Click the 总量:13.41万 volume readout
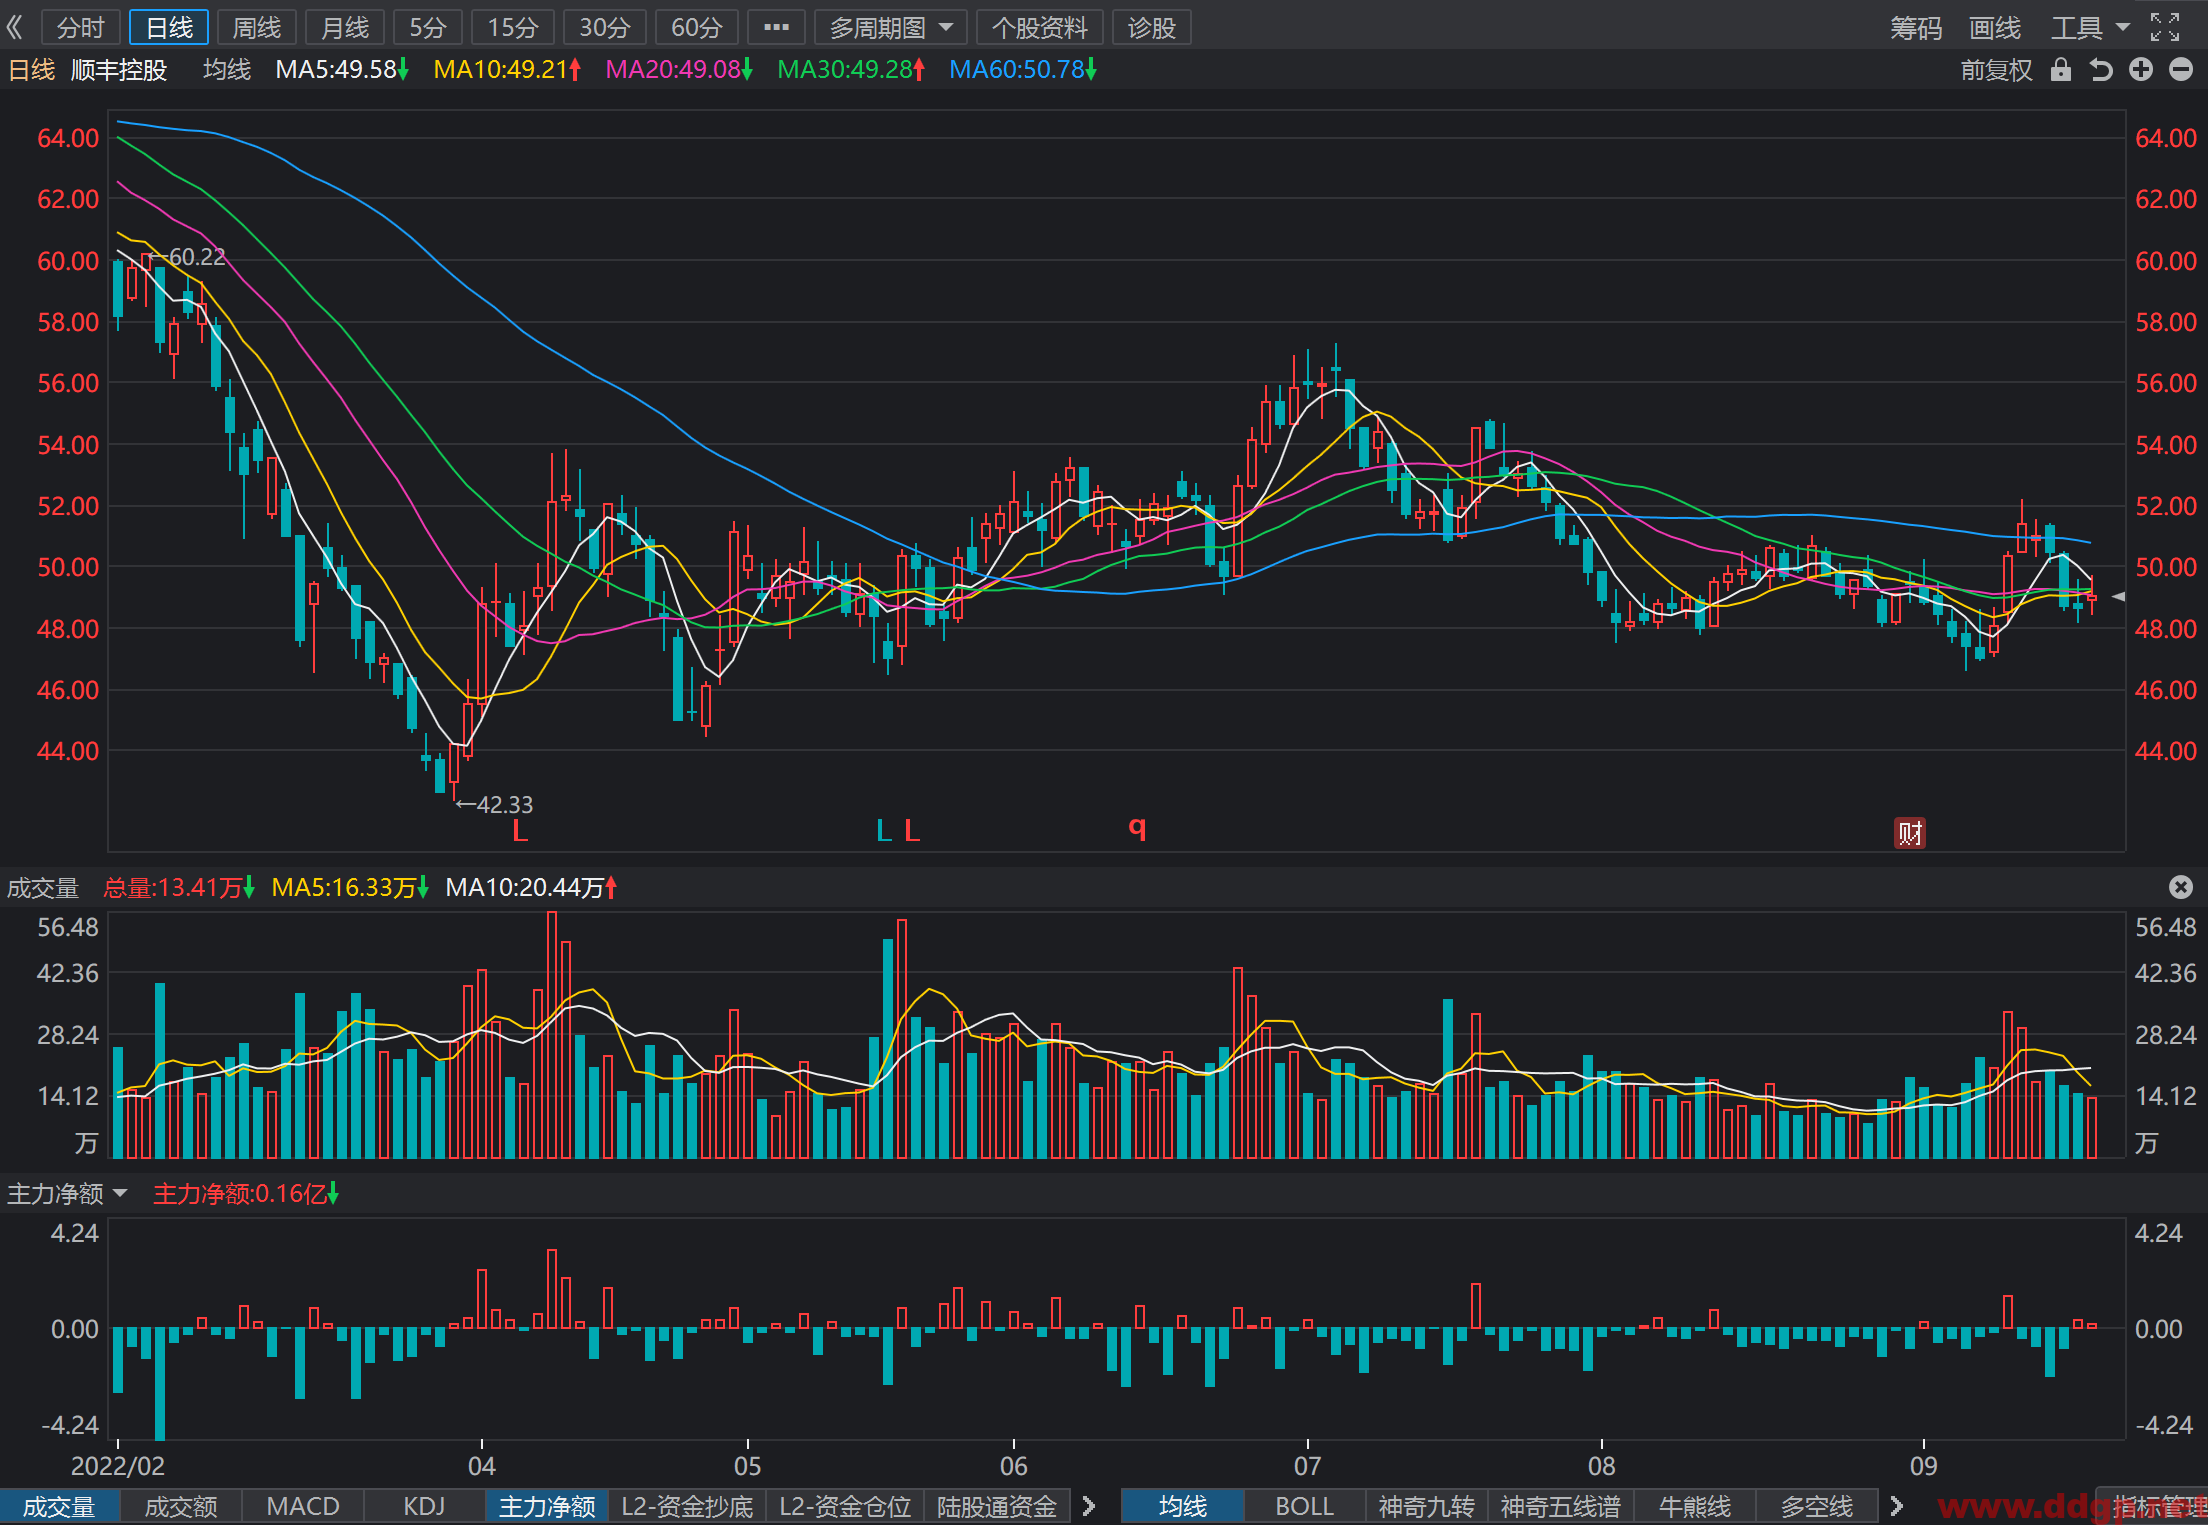 tap(179, 887)
